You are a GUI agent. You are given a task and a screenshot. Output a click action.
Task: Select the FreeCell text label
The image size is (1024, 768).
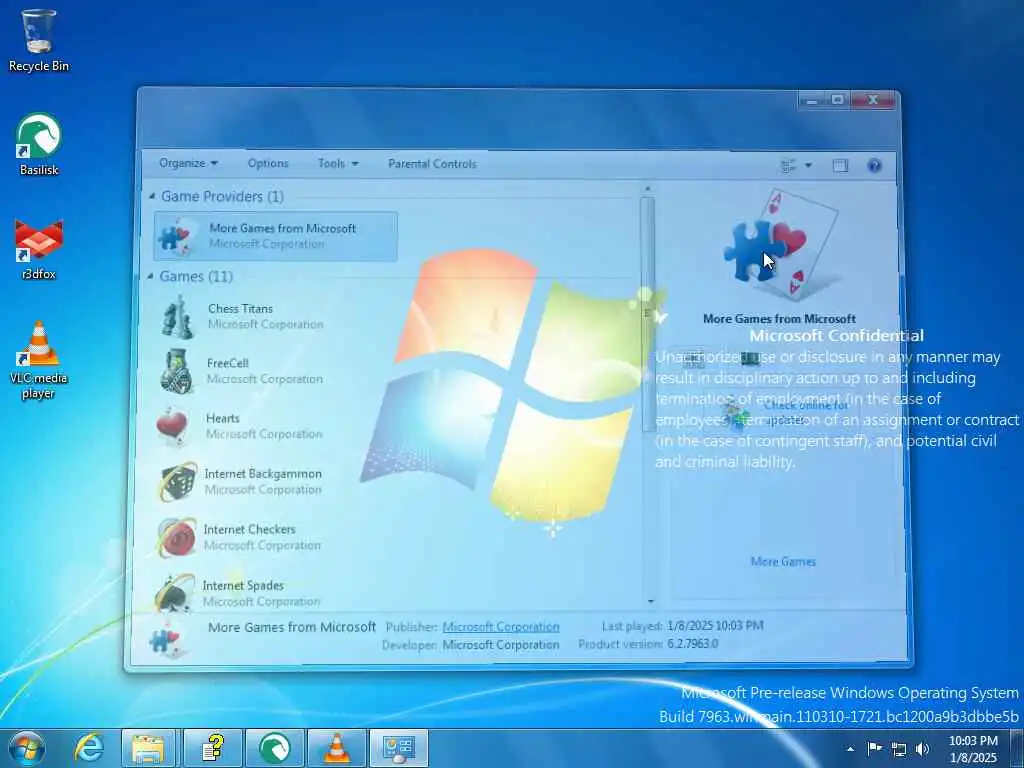tap(227, 363)
